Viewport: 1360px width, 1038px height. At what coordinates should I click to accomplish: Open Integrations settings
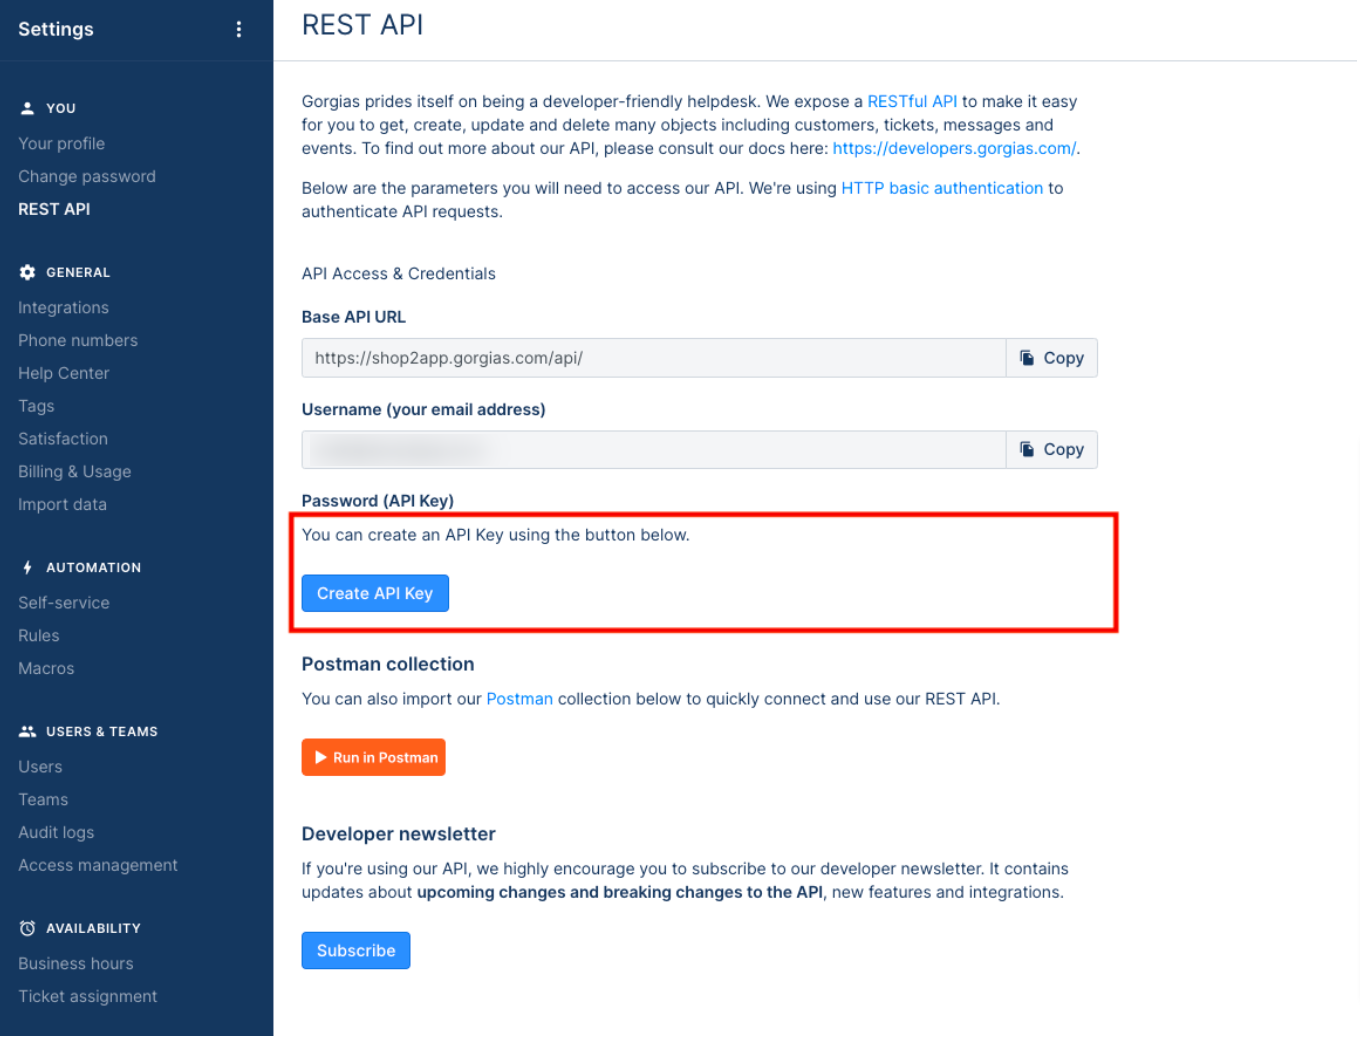(63, 307)
